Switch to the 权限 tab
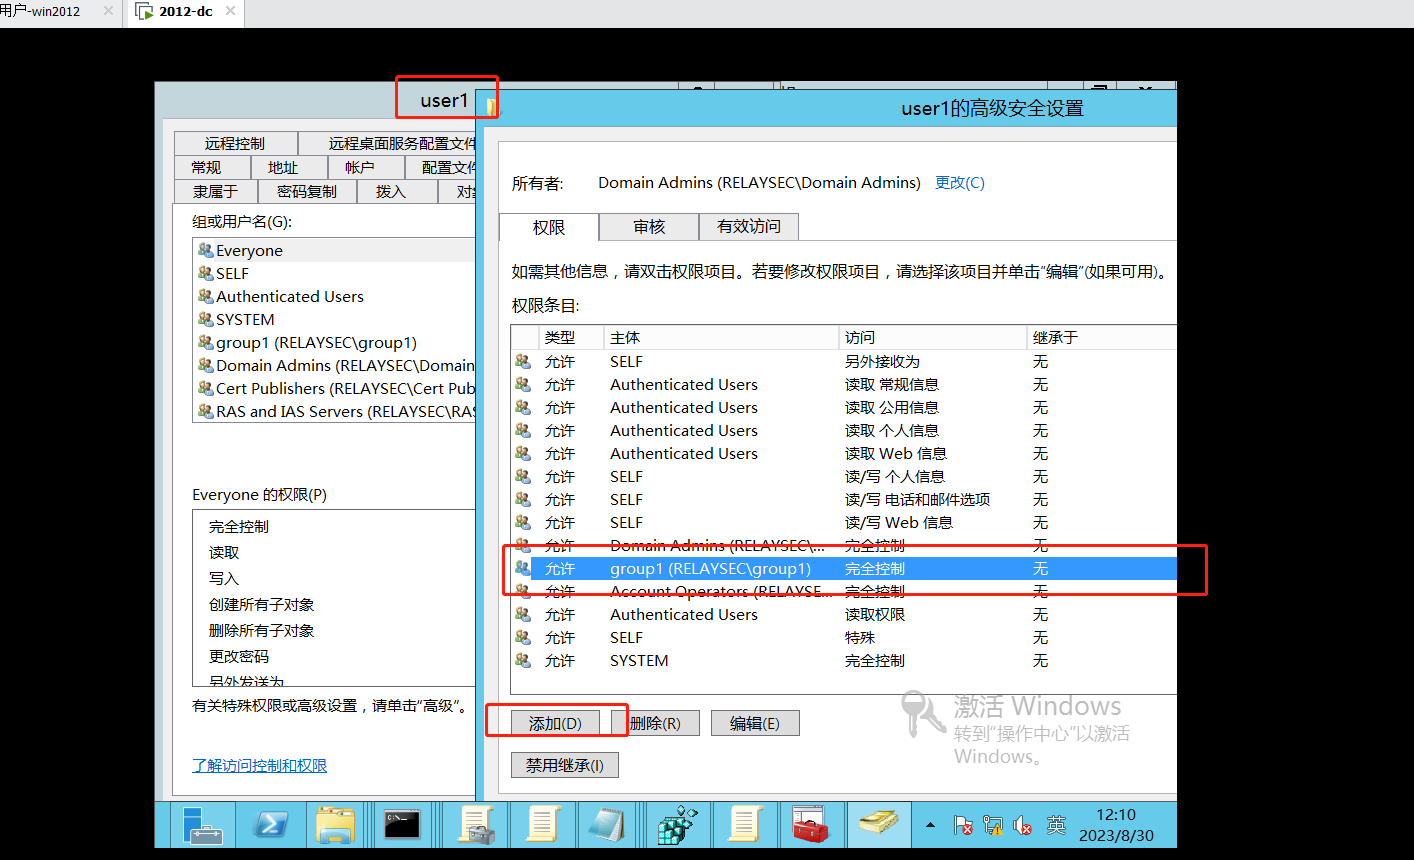This screenshot has height=860, width=1414. pos(549,227)
